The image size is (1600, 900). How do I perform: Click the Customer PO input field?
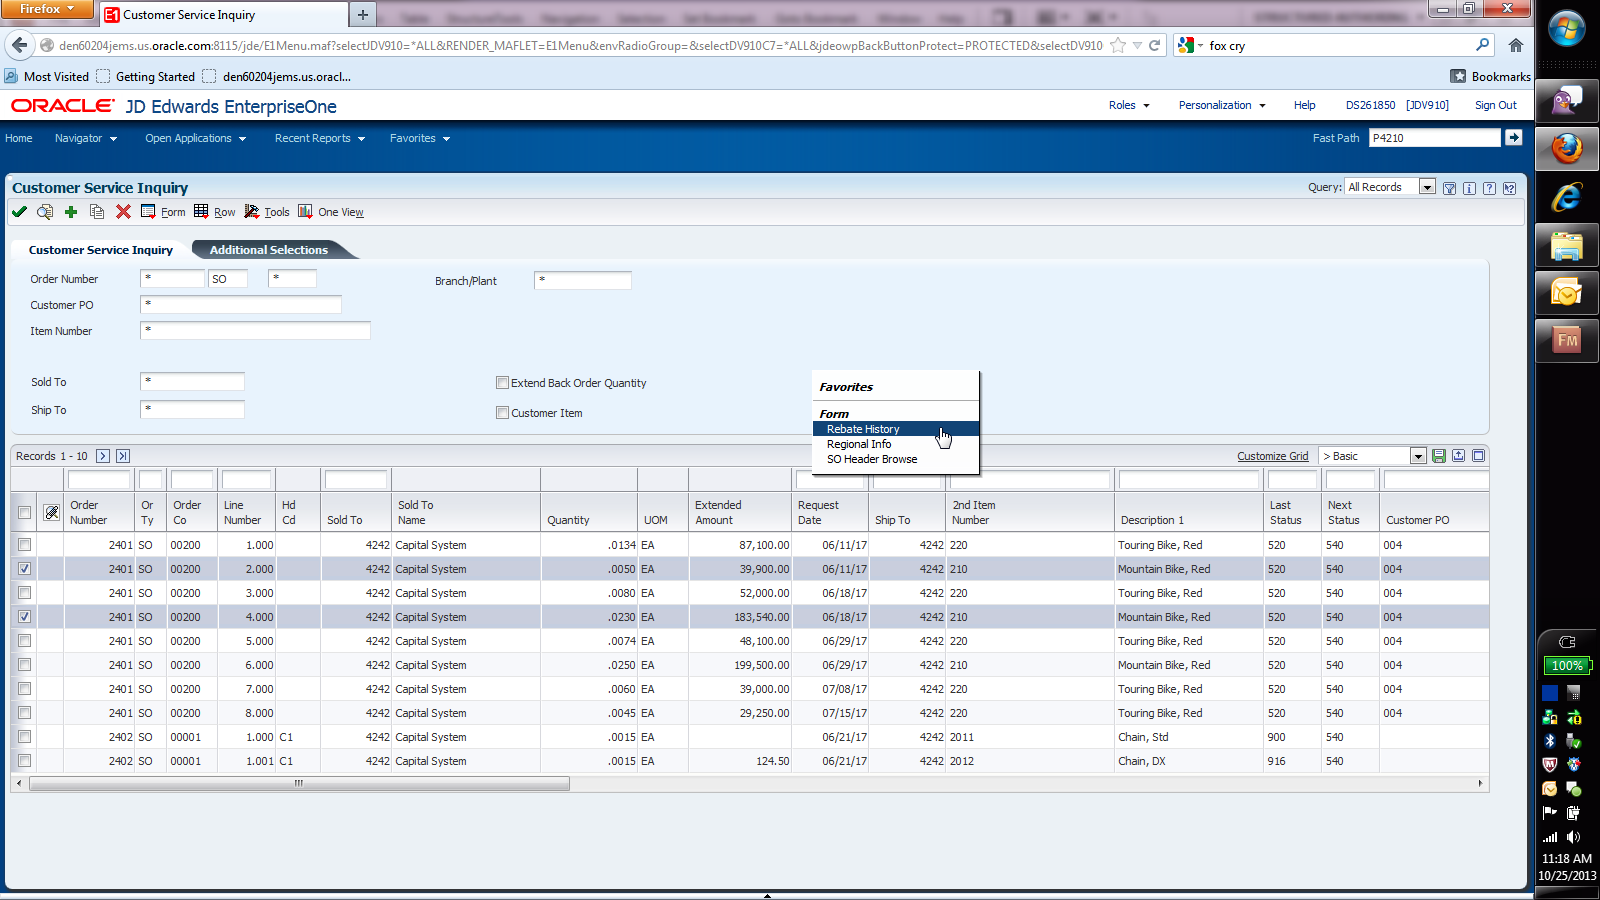[241, 304]
